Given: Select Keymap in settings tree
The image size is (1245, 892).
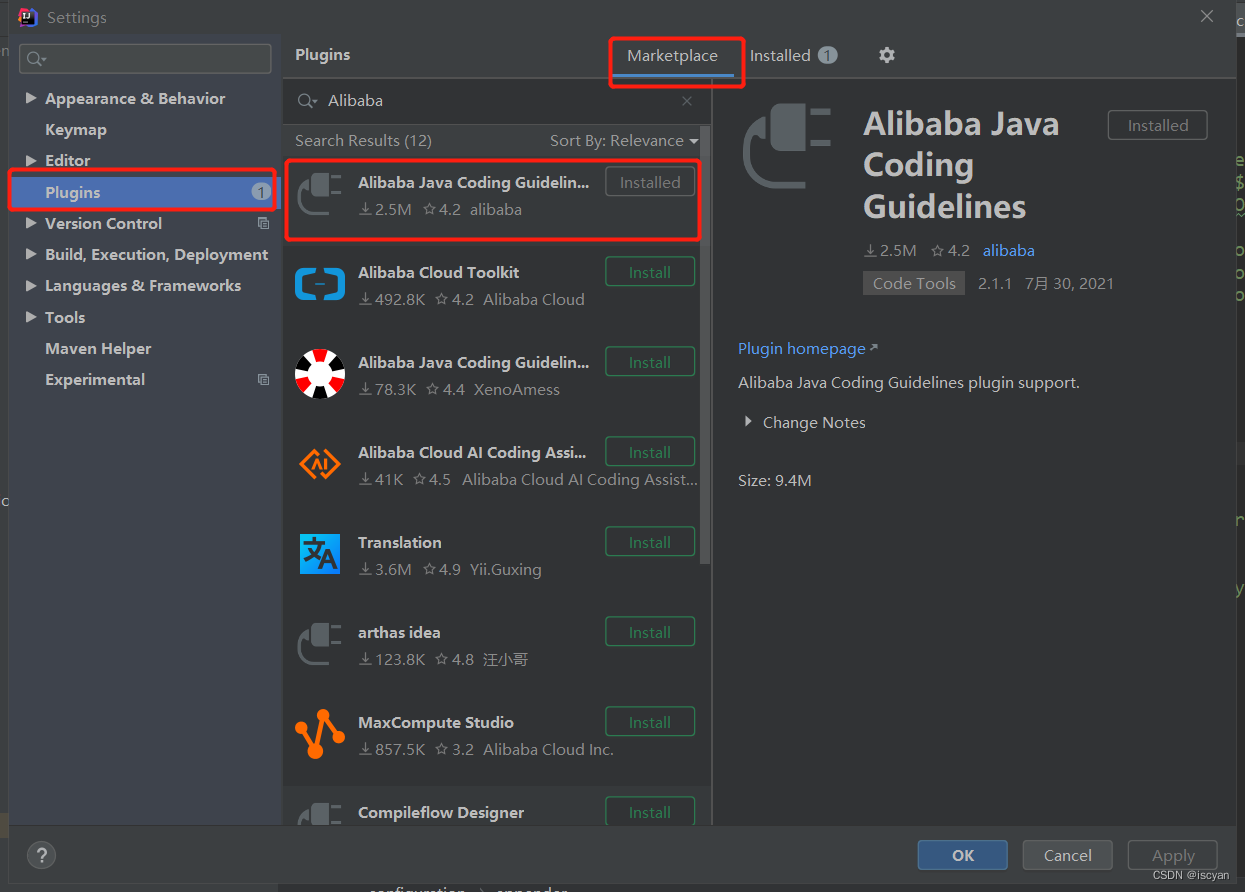Looking at the screenshot, I should (76, 129).
